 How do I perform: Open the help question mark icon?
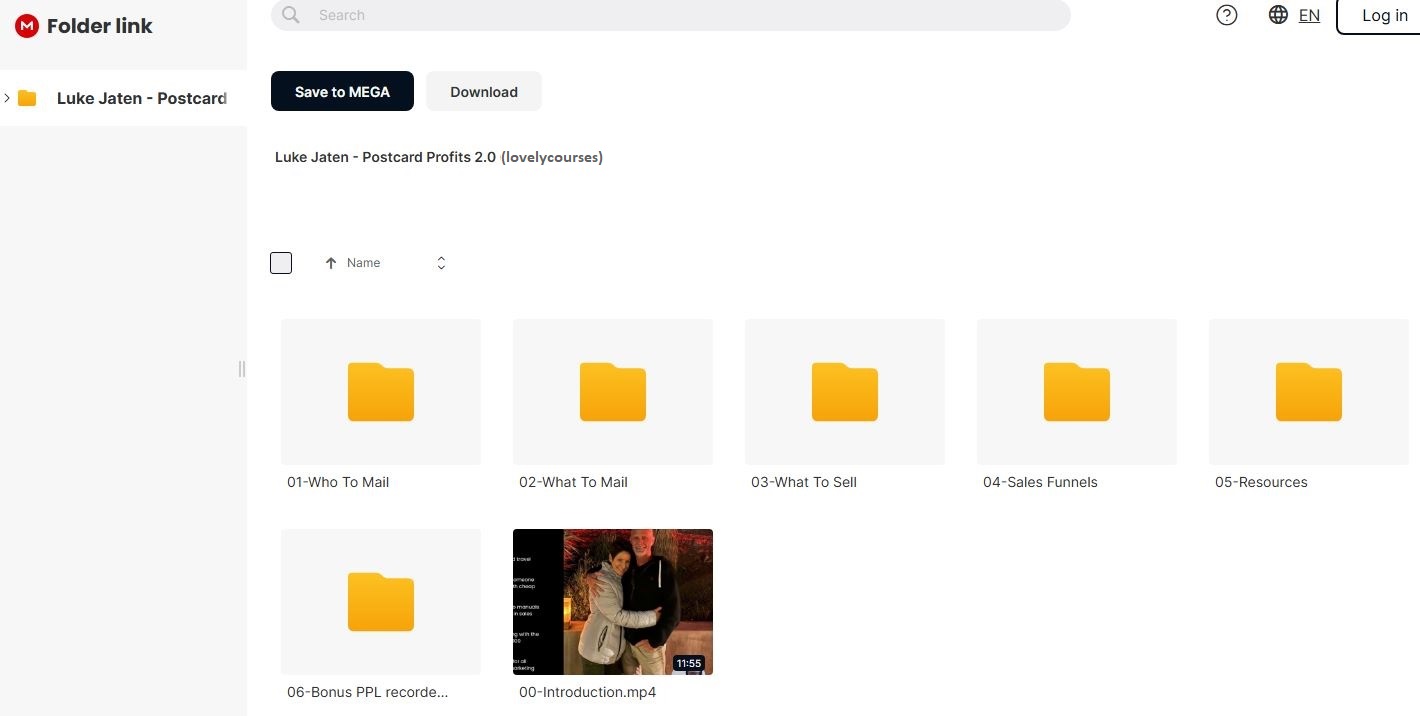[x=1227, y=15]
